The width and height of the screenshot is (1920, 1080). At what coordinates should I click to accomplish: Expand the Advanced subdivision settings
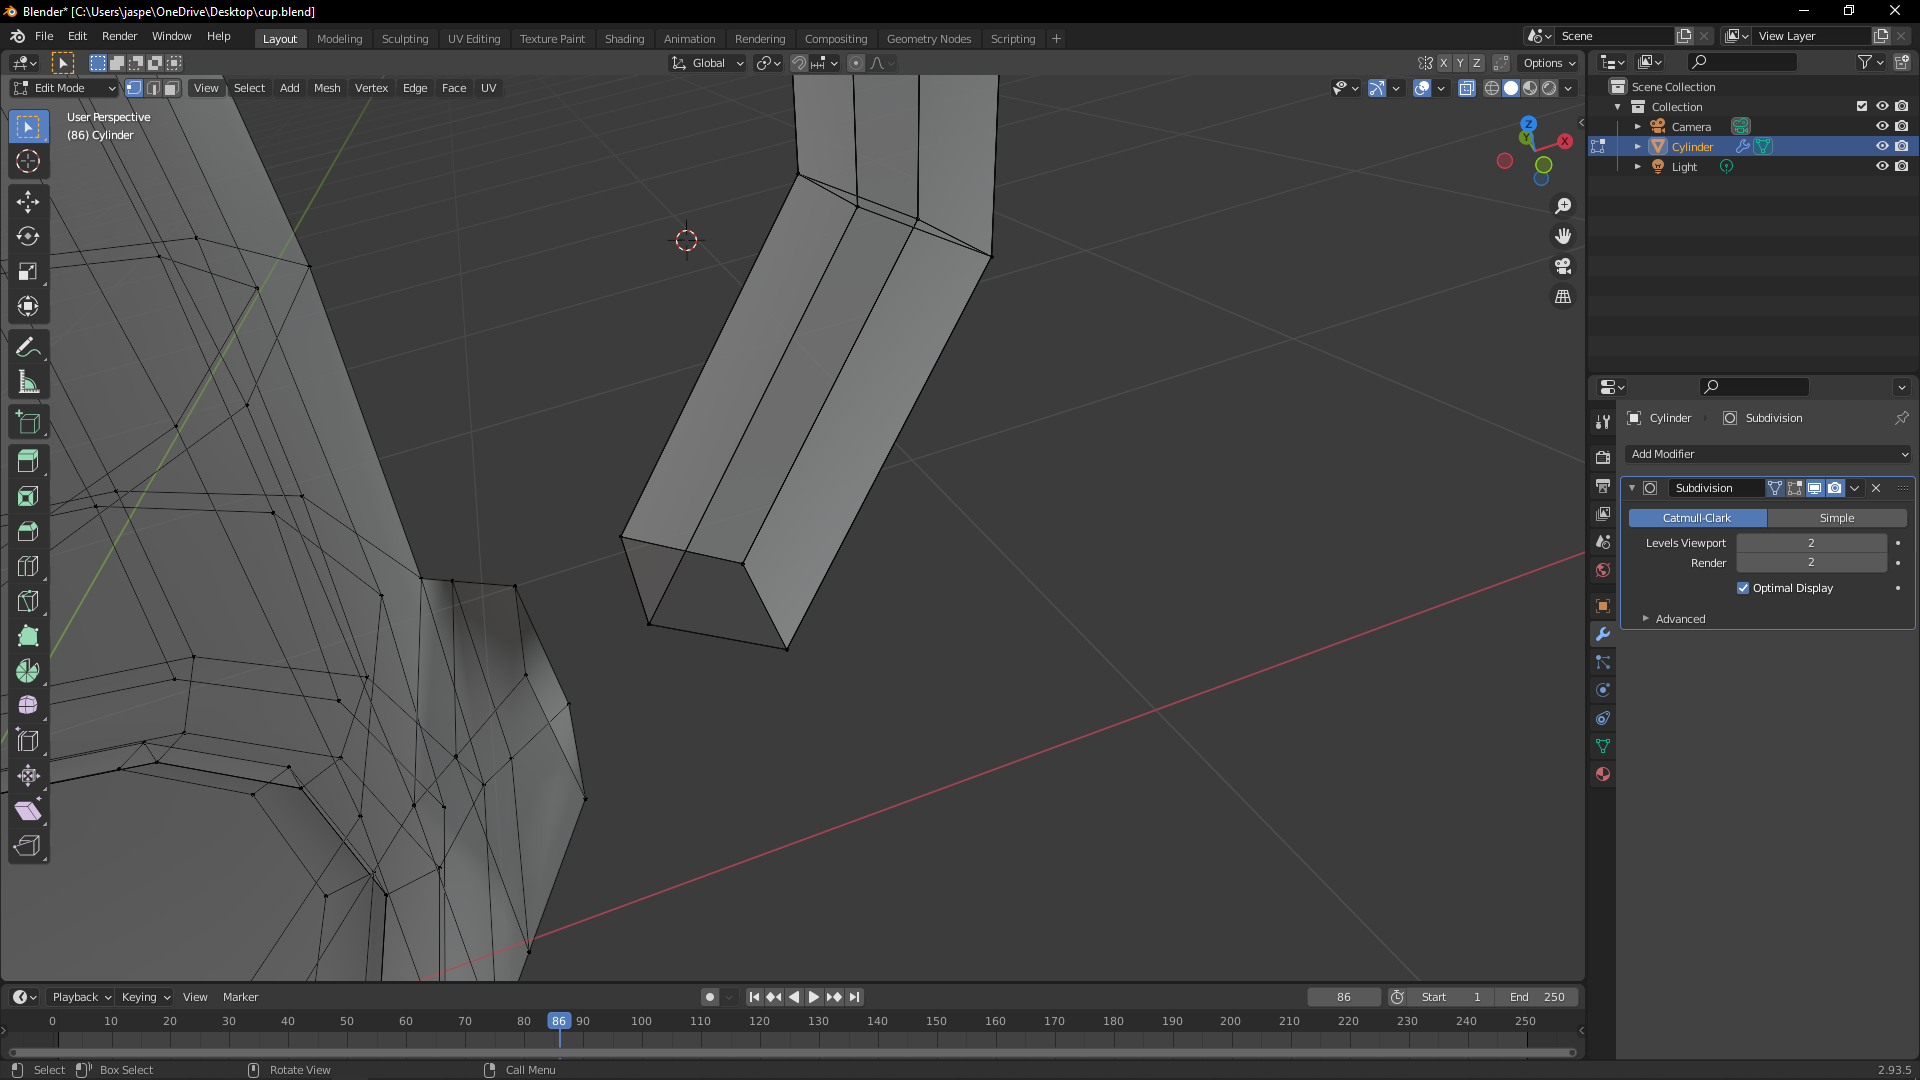pos(1679,619)
